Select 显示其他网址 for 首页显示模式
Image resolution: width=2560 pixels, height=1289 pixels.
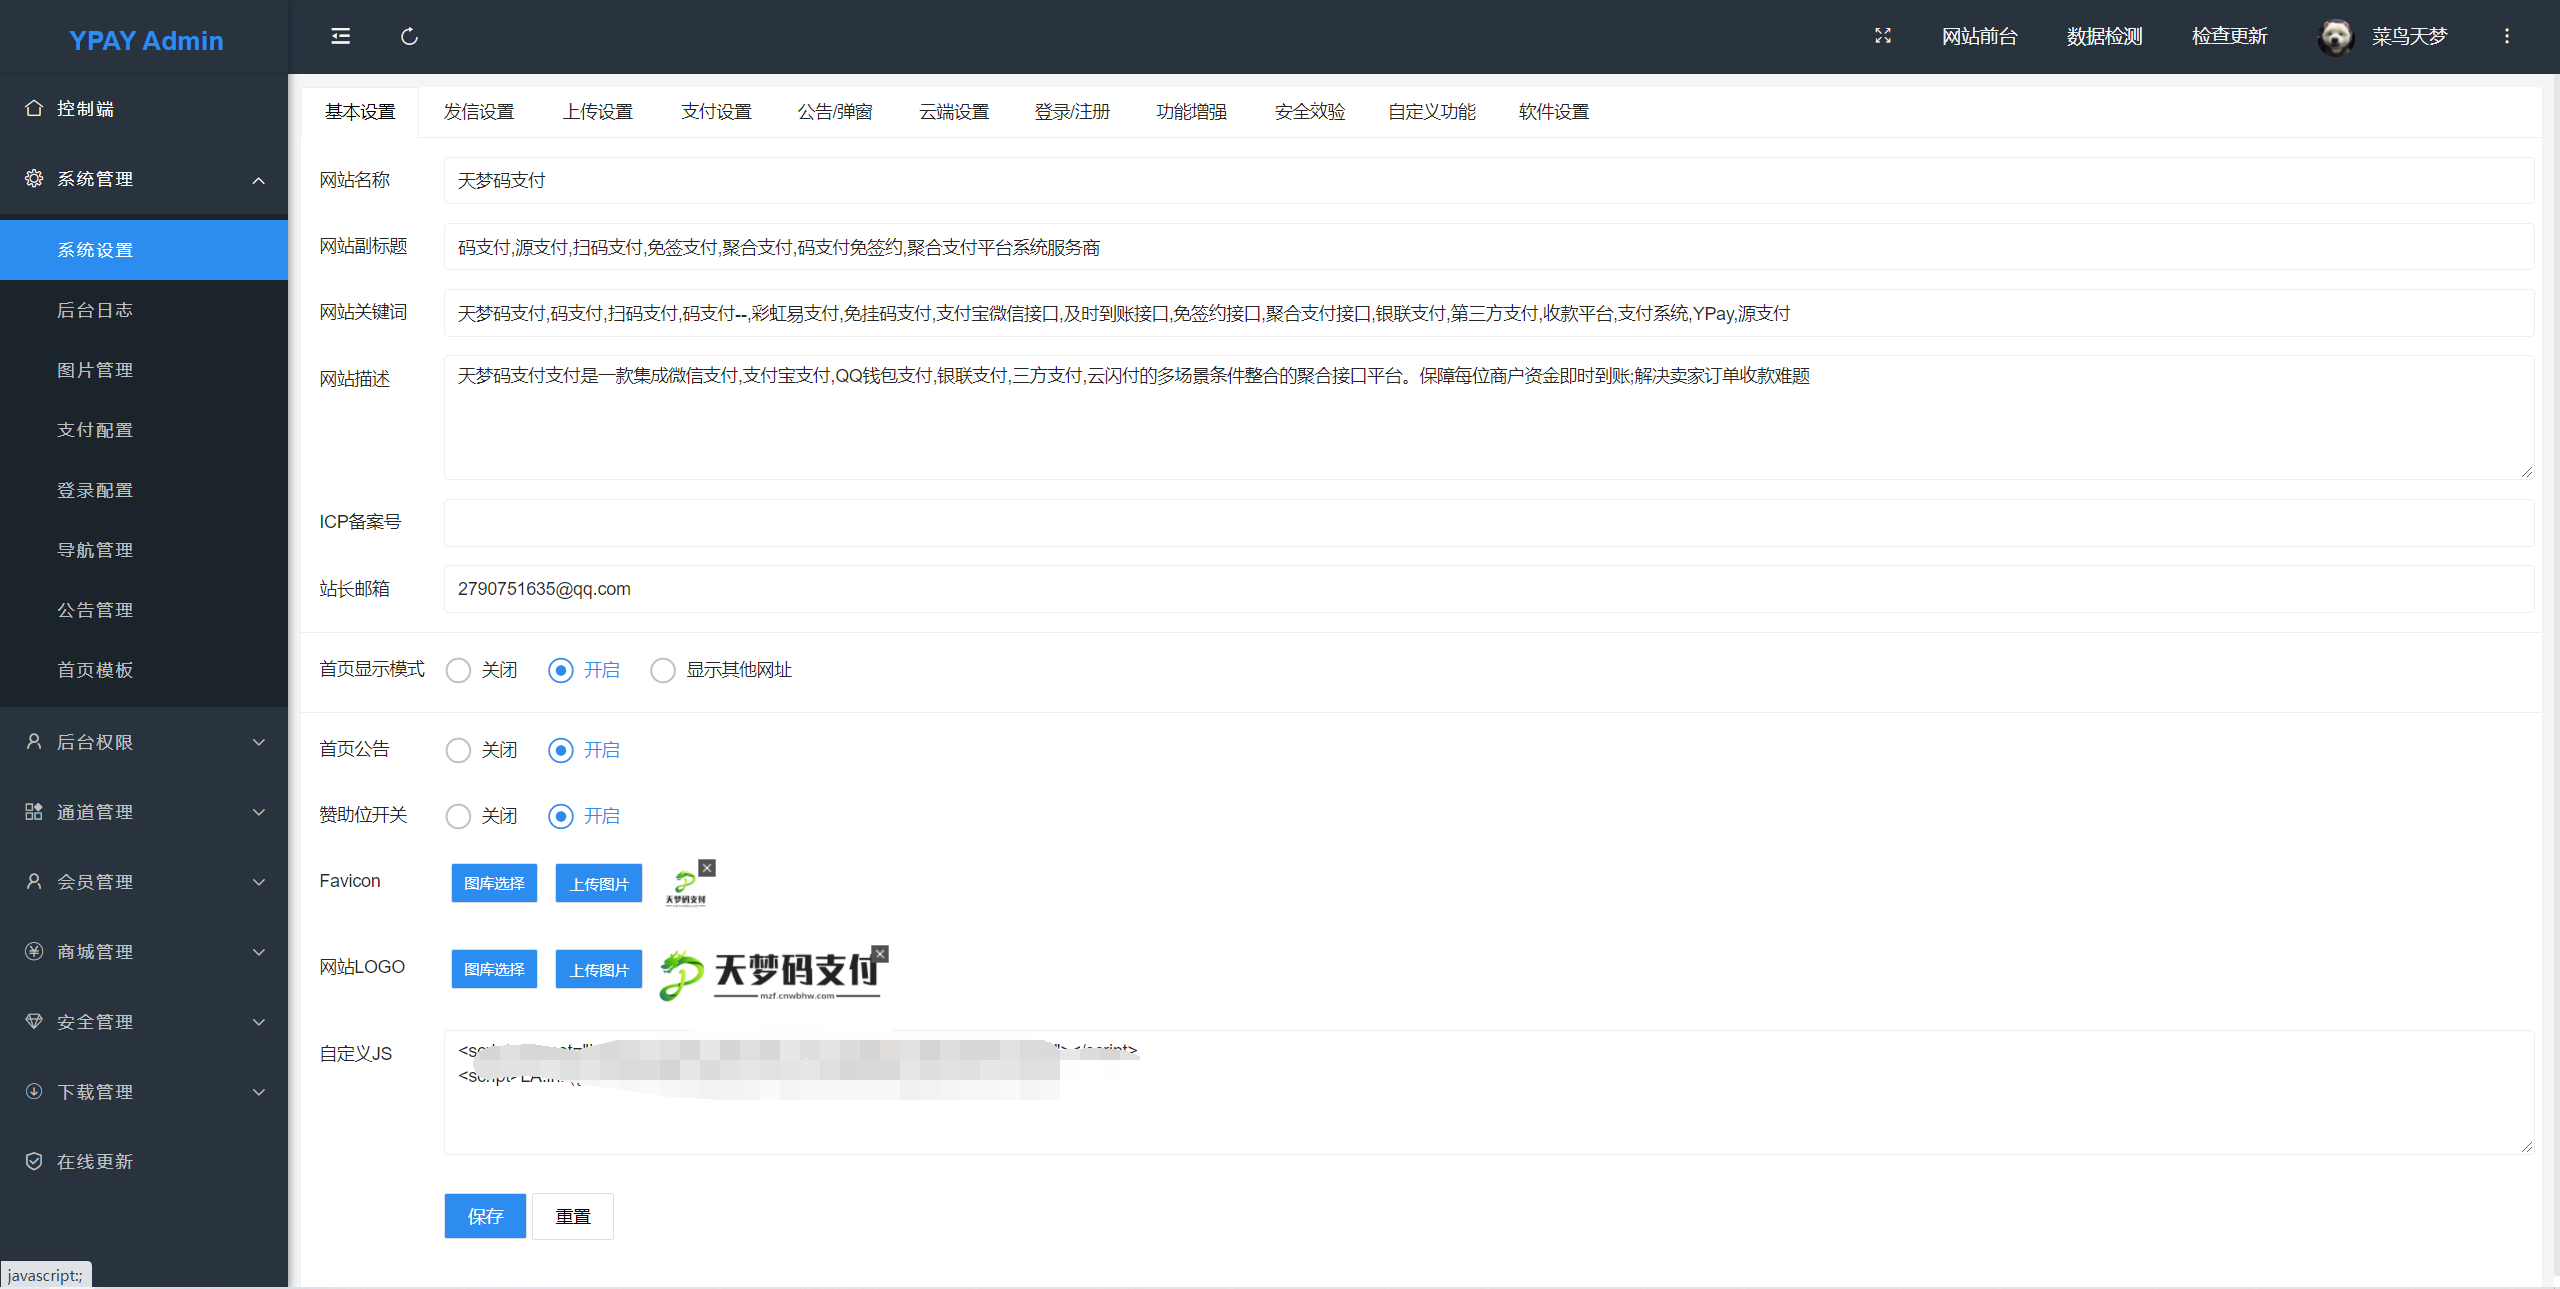coord(663,670)
